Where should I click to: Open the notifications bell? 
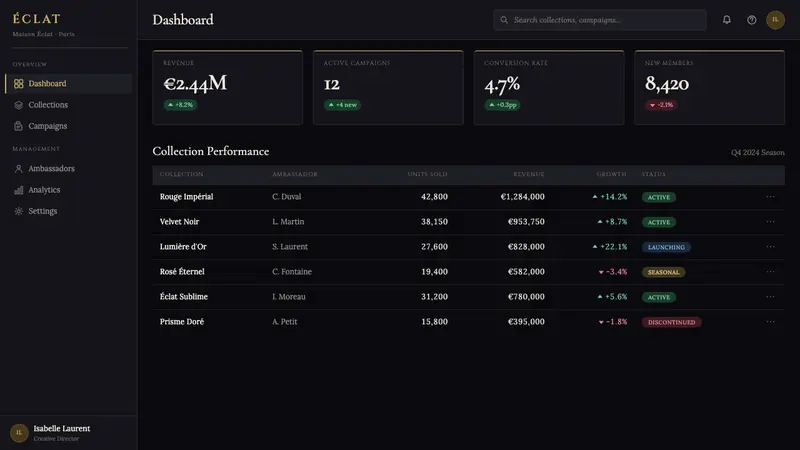[727, 20]
